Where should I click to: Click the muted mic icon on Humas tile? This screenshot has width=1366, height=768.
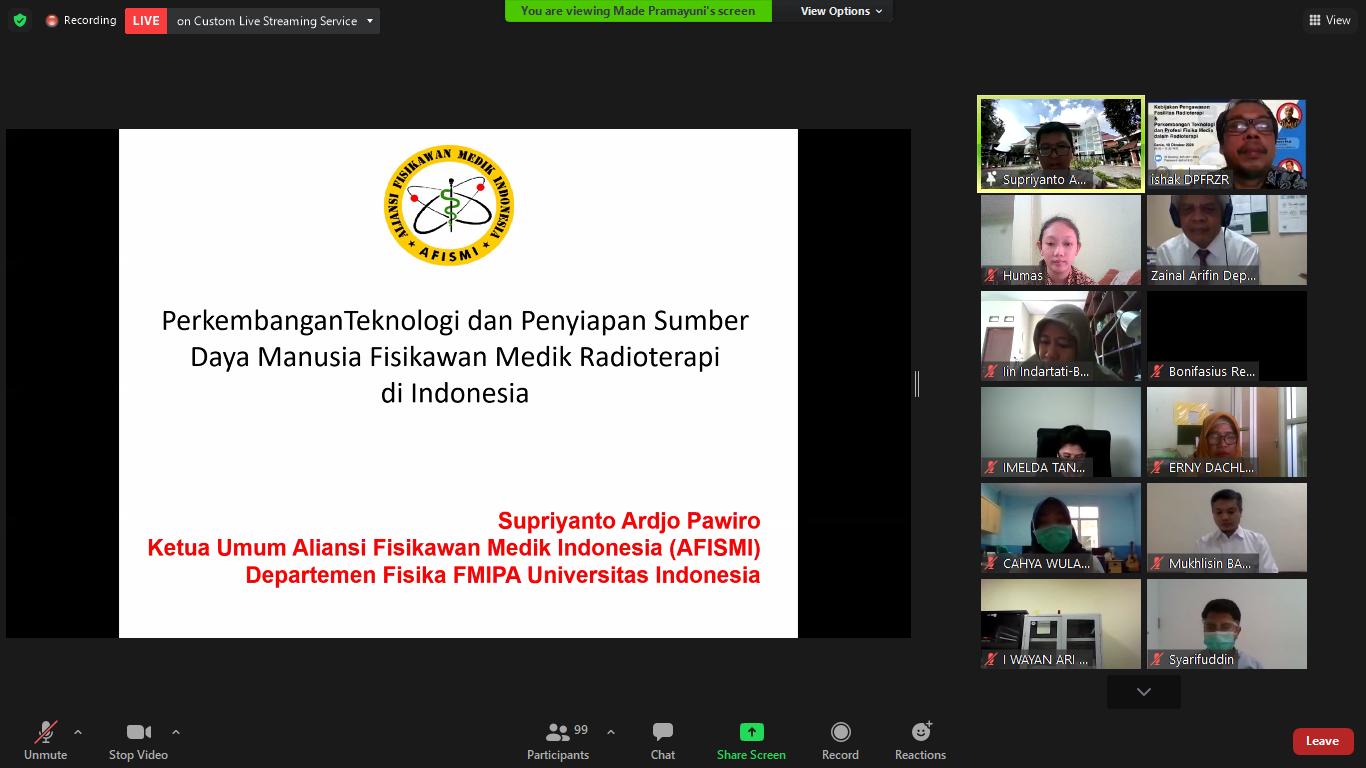992,276
